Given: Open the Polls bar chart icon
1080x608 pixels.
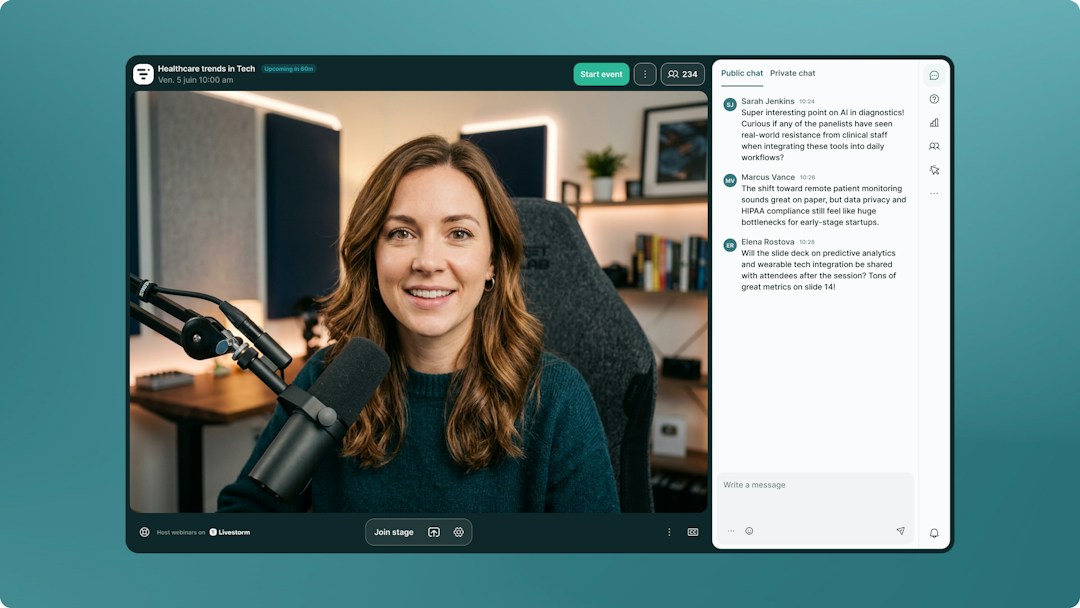Looking at the screenshot, I should coord(934,123).
